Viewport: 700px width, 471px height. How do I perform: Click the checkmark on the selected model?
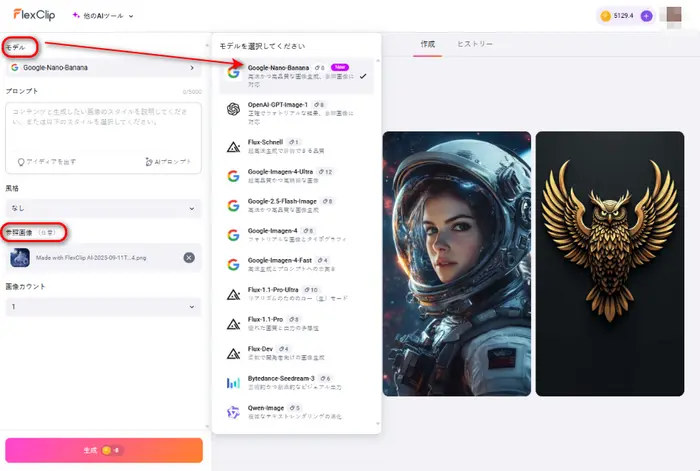coord(363,76)
